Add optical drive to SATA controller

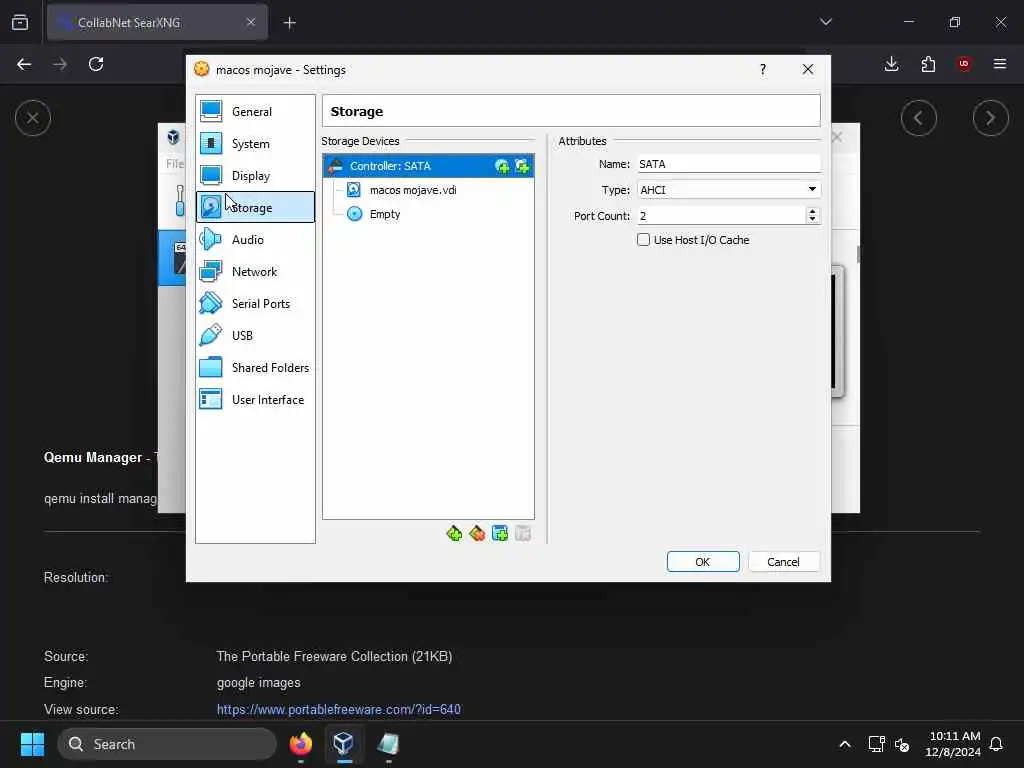[502, 167]
